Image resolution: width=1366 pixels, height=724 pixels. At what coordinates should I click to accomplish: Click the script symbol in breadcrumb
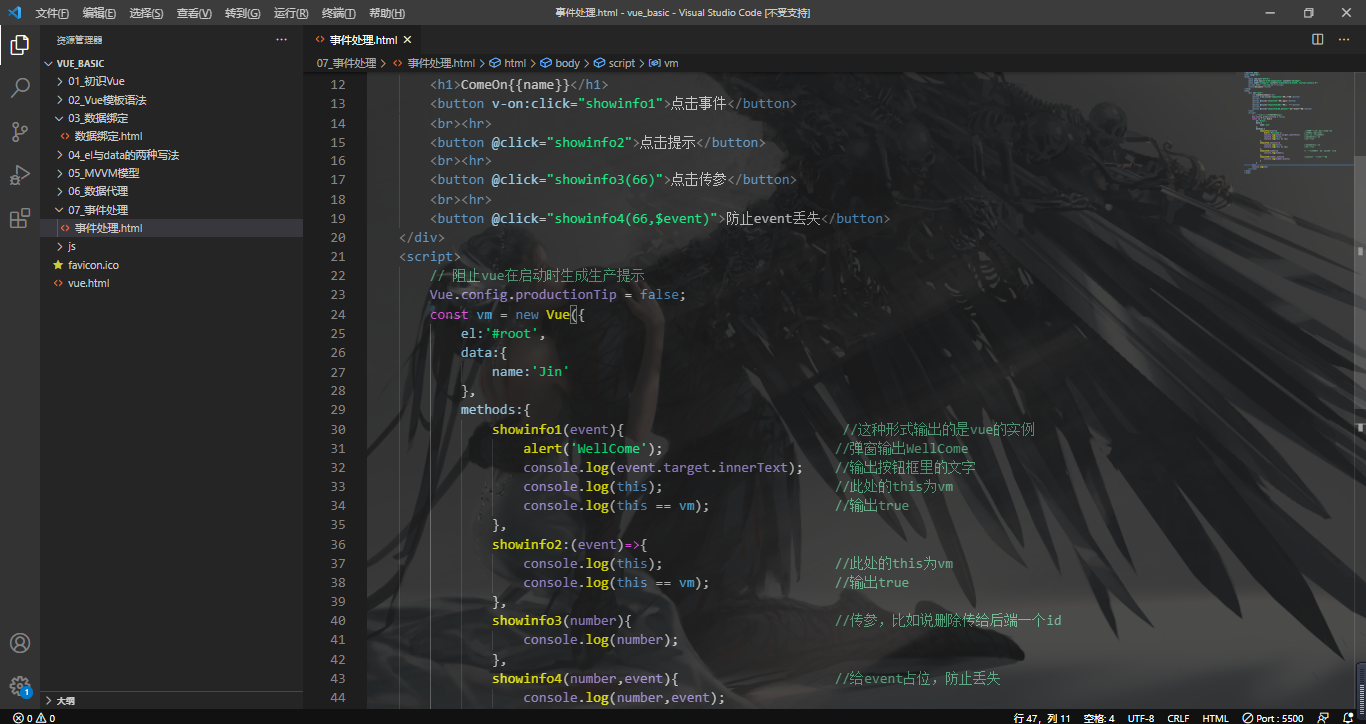click(614, 63)
